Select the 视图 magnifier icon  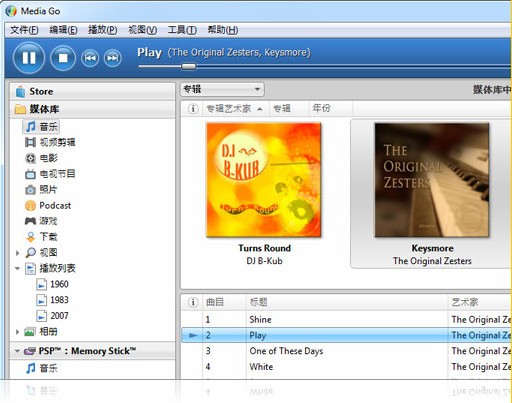pyautogui.click(x=30, y=253)
